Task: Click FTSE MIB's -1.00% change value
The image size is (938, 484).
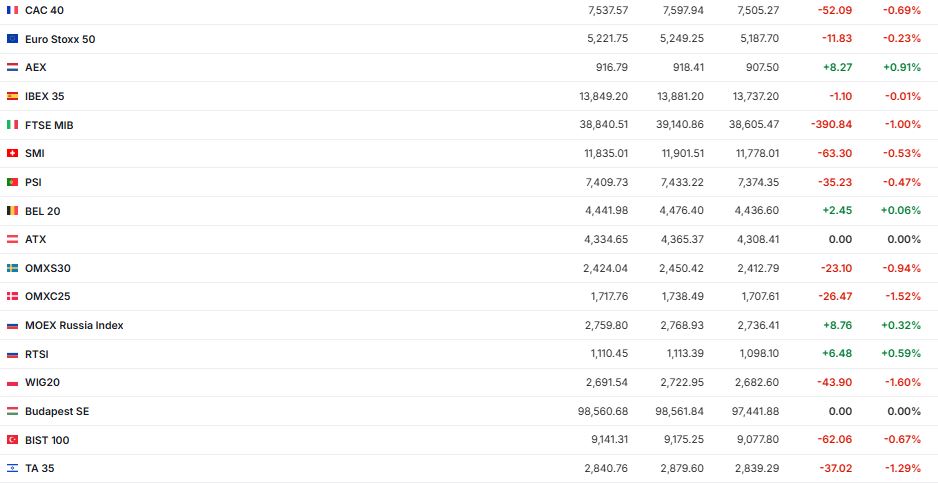Action: coord(901,125)
